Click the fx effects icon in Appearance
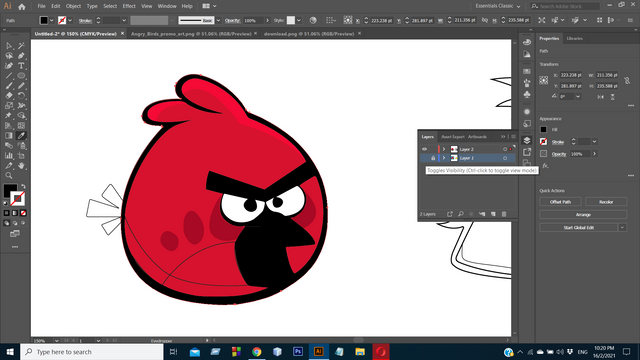 click(545, 166)
